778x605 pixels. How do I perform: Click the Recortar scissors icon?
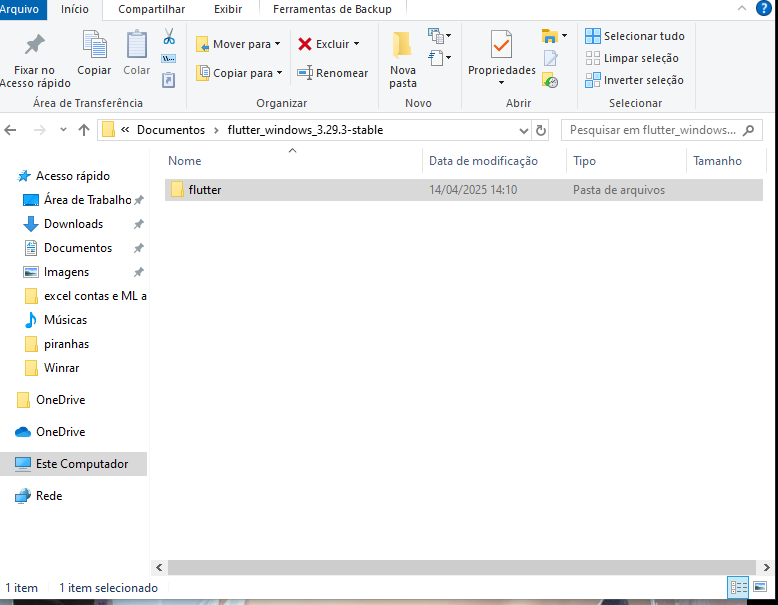(169, 36)
